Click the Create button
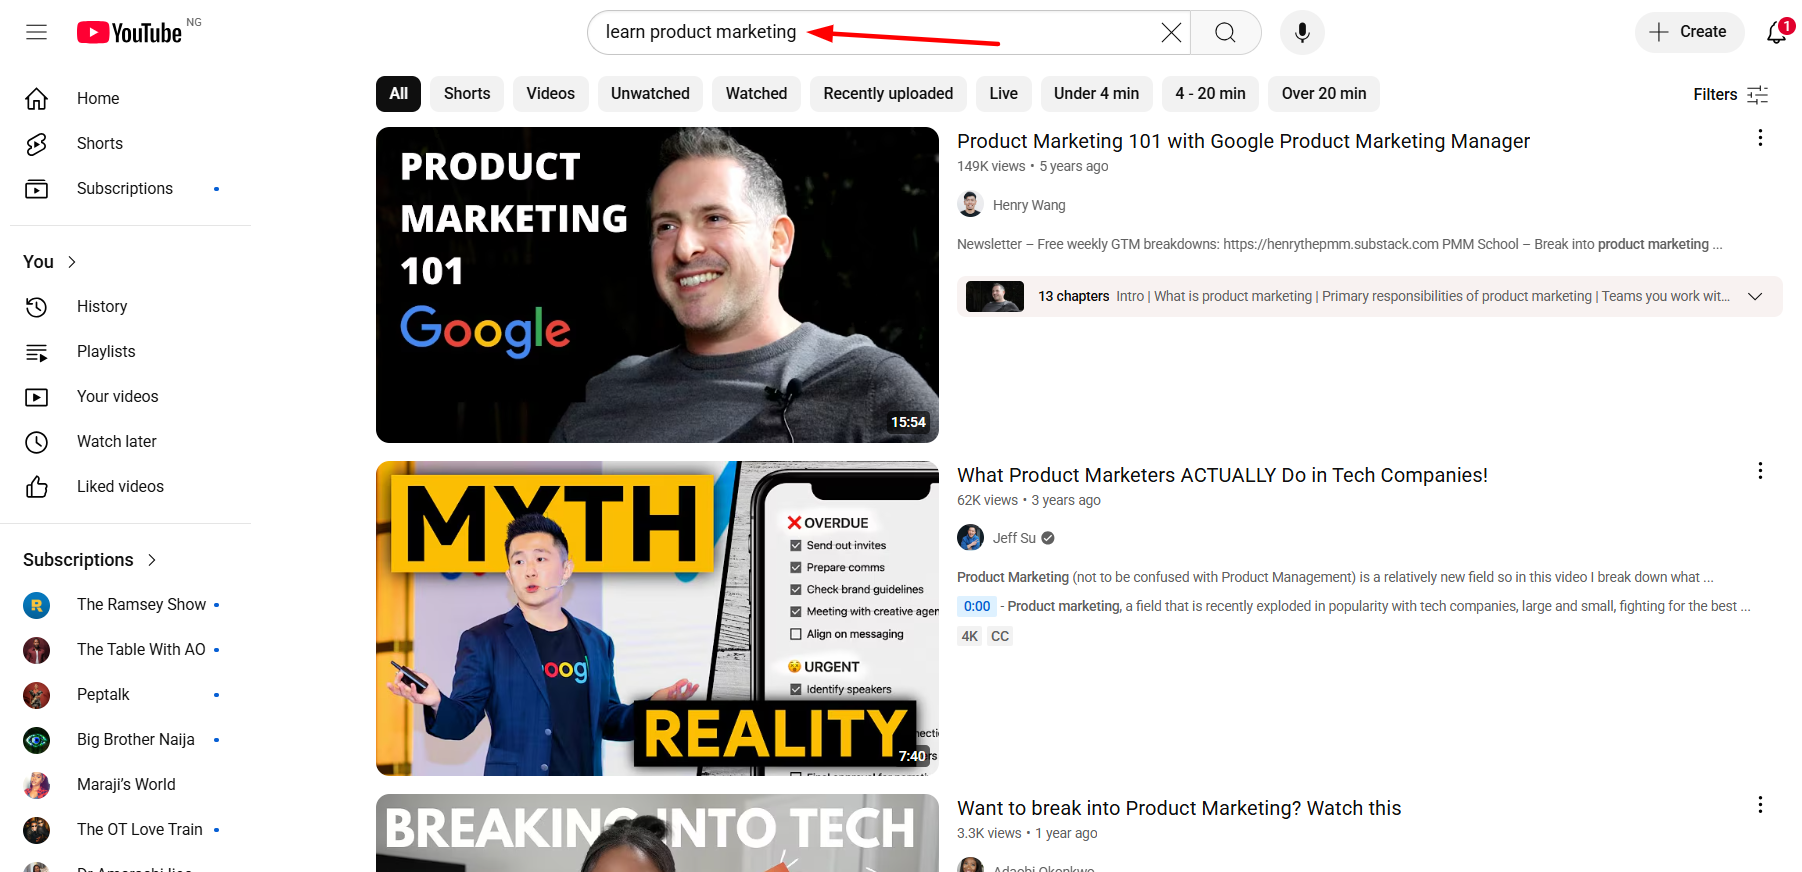This screenshot has height=872, width=1802. [1689, 32]
